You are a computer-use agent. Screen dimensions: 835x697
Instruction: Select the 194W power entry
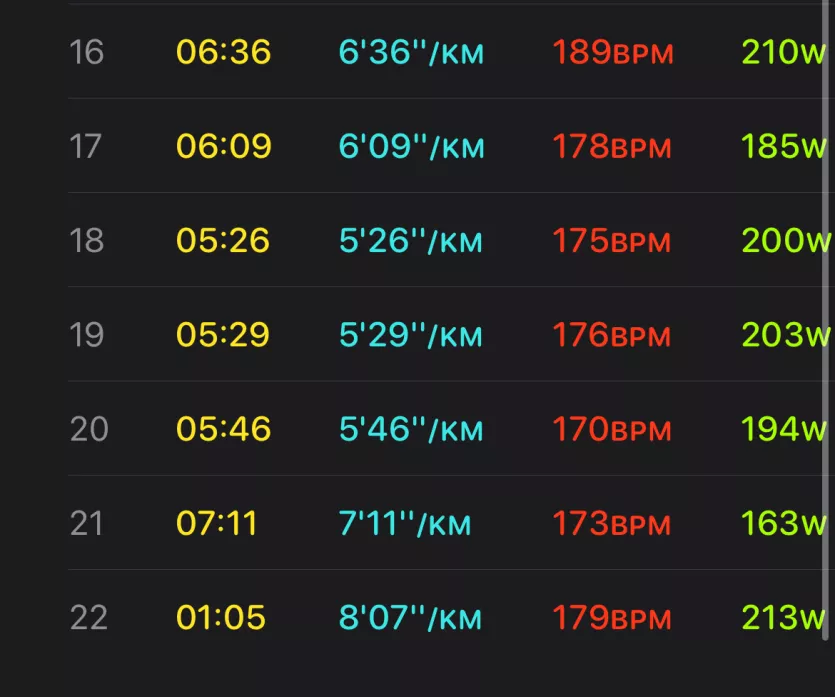coord(783,429)
